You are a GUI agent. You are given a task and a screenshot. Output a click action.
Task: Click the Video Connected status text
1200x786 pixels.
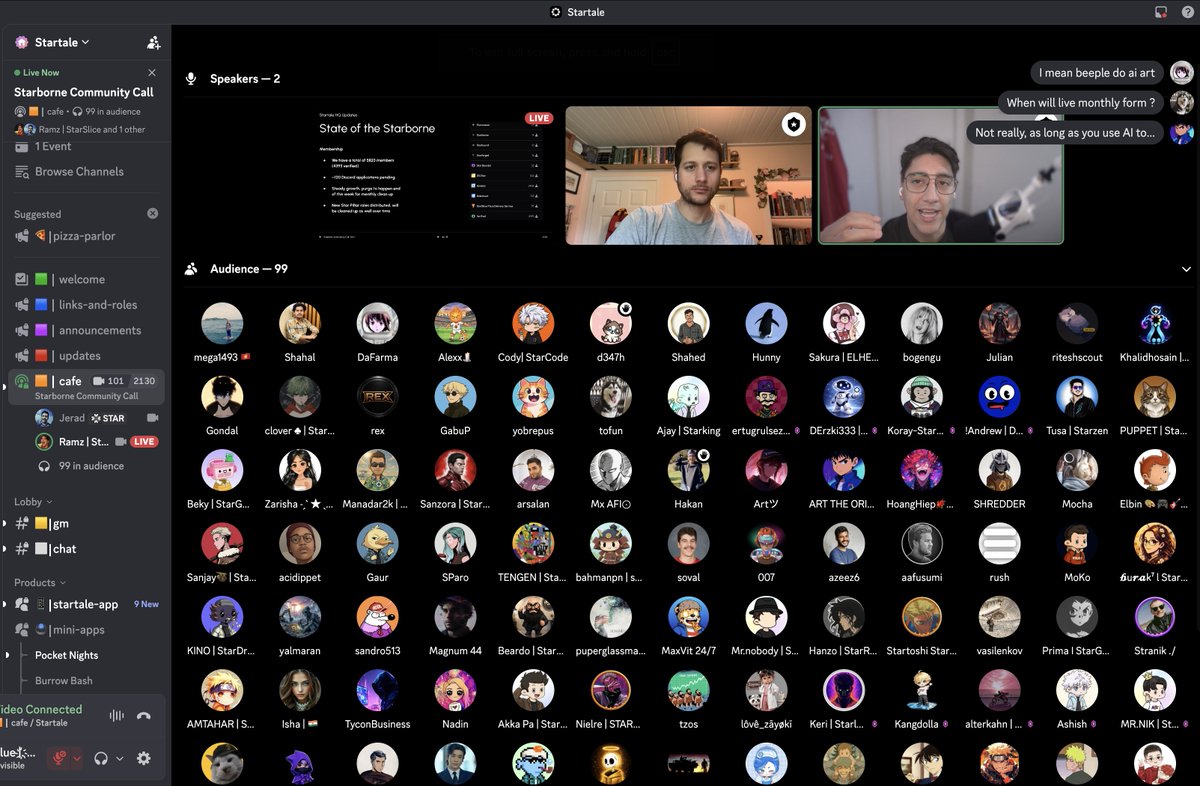coord(42,710)
